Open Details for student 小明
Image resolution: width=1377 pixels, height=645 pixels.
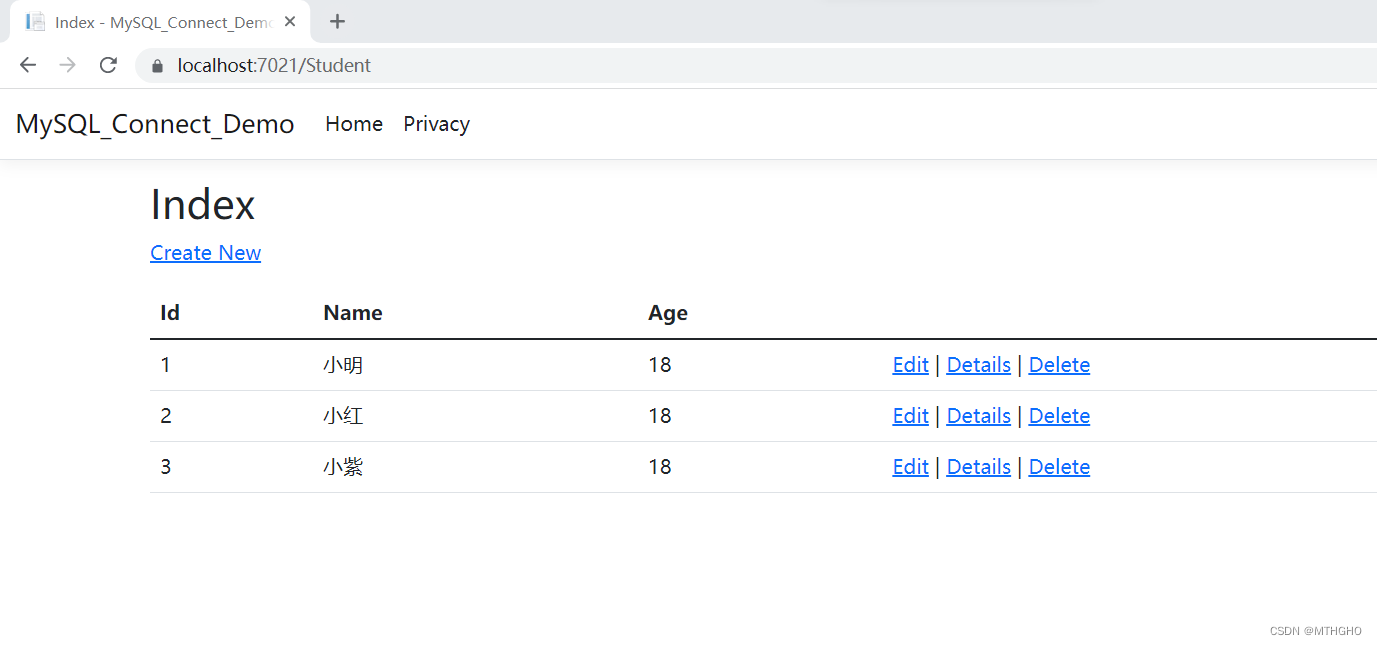point(978,365)
